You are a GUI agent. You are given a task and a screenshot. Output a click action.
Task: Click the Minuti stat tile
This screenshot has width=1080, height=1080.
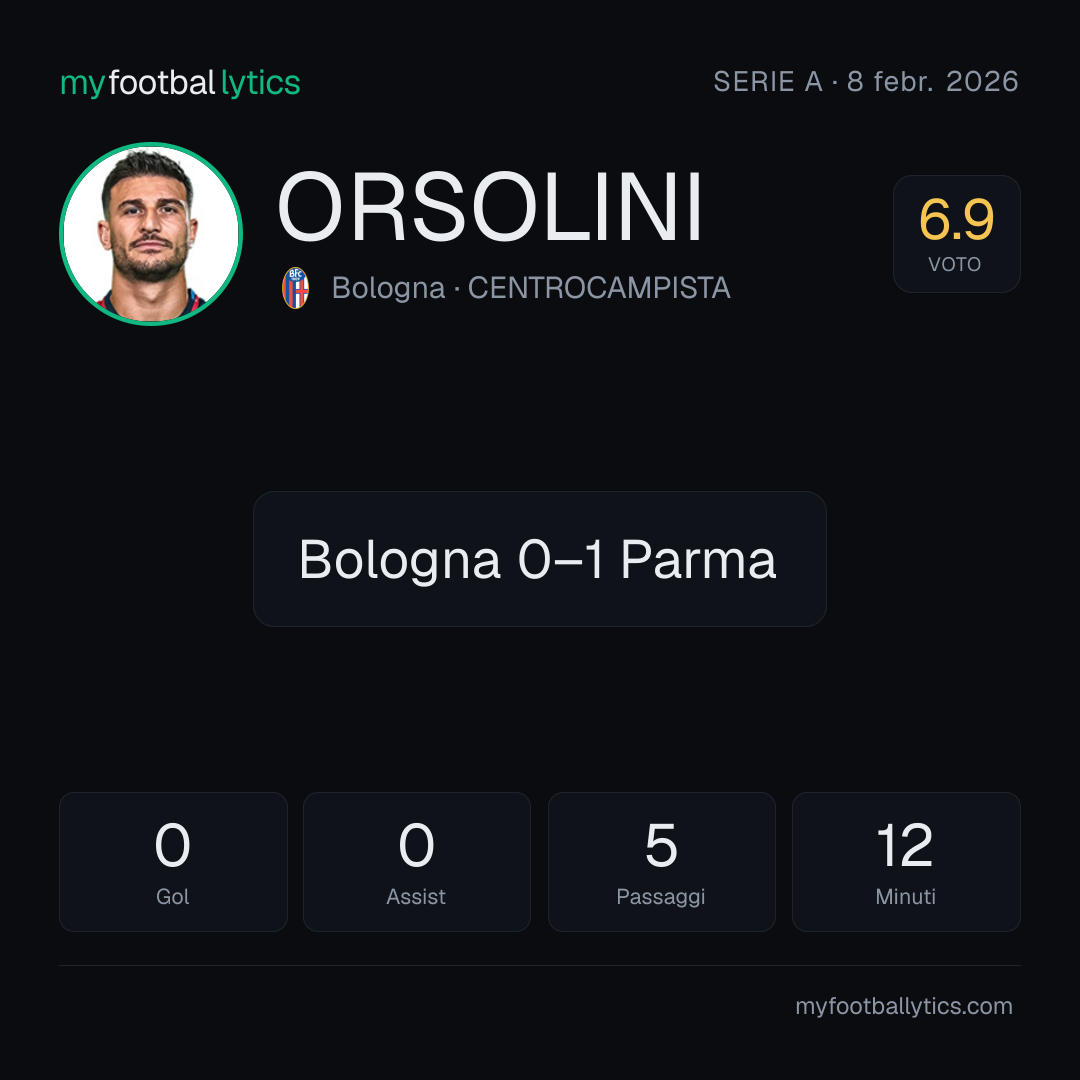[x=906, y=862]
